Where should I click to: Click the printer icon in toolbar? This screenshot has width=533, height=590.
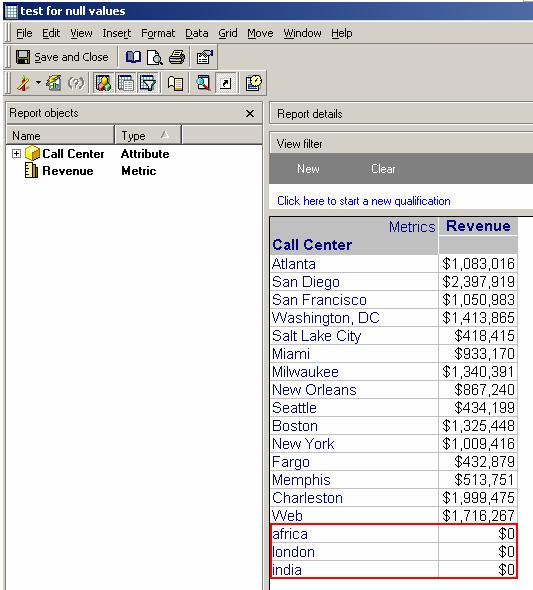[177, 57]
